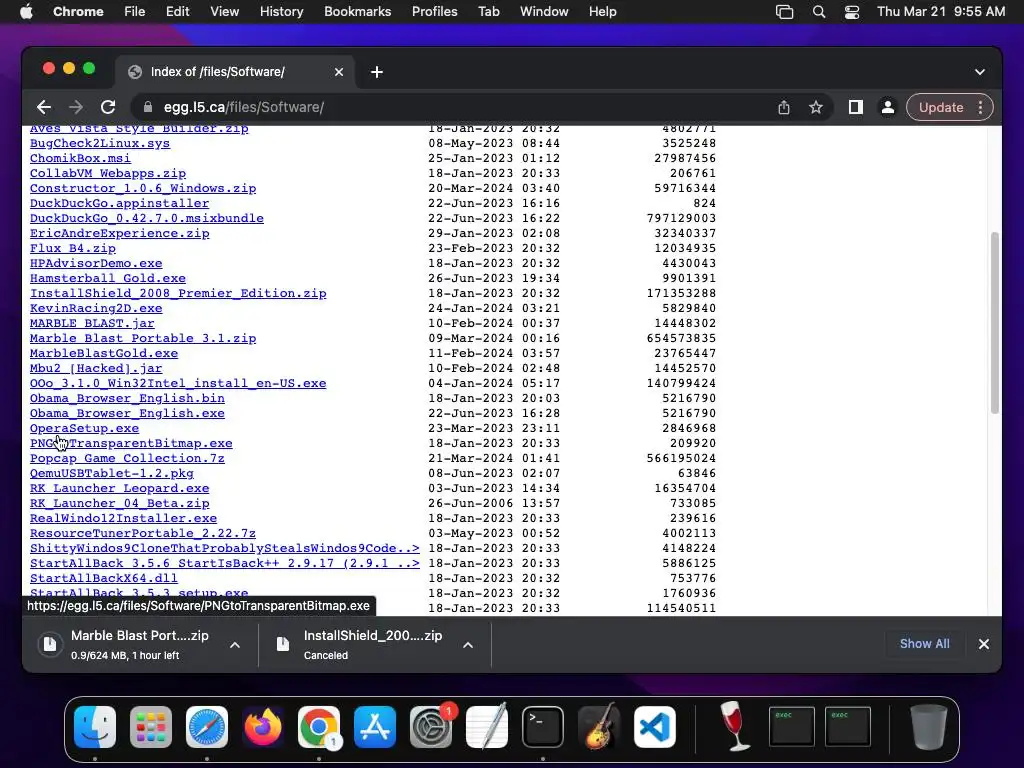Open the File menu
The image size is (1024, 768).
click(x=135, y=11)
